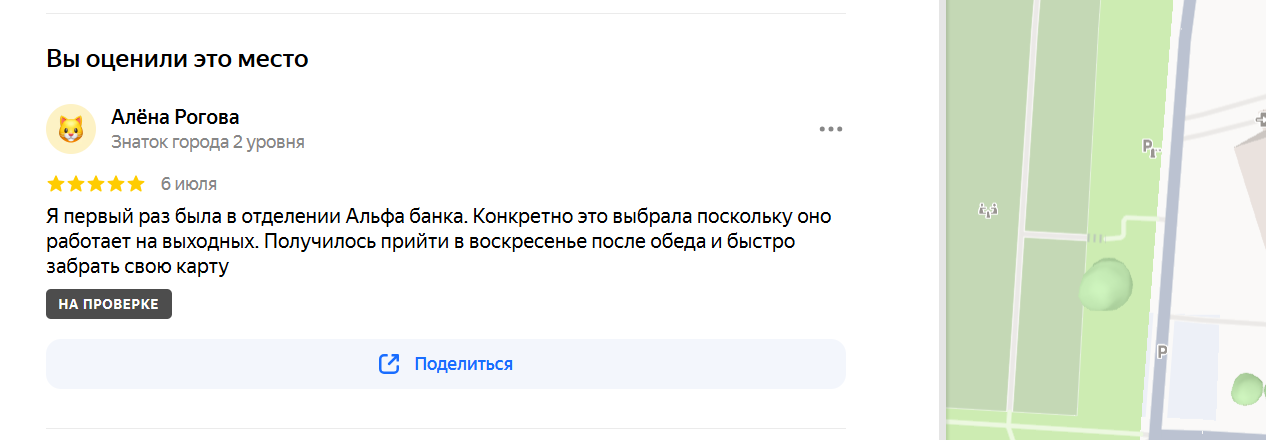Image resolution: width=1266 pixels, height=440 pixels.
Task: Open Алёна Рогова's profile name link
Action: tap(175, 117)
